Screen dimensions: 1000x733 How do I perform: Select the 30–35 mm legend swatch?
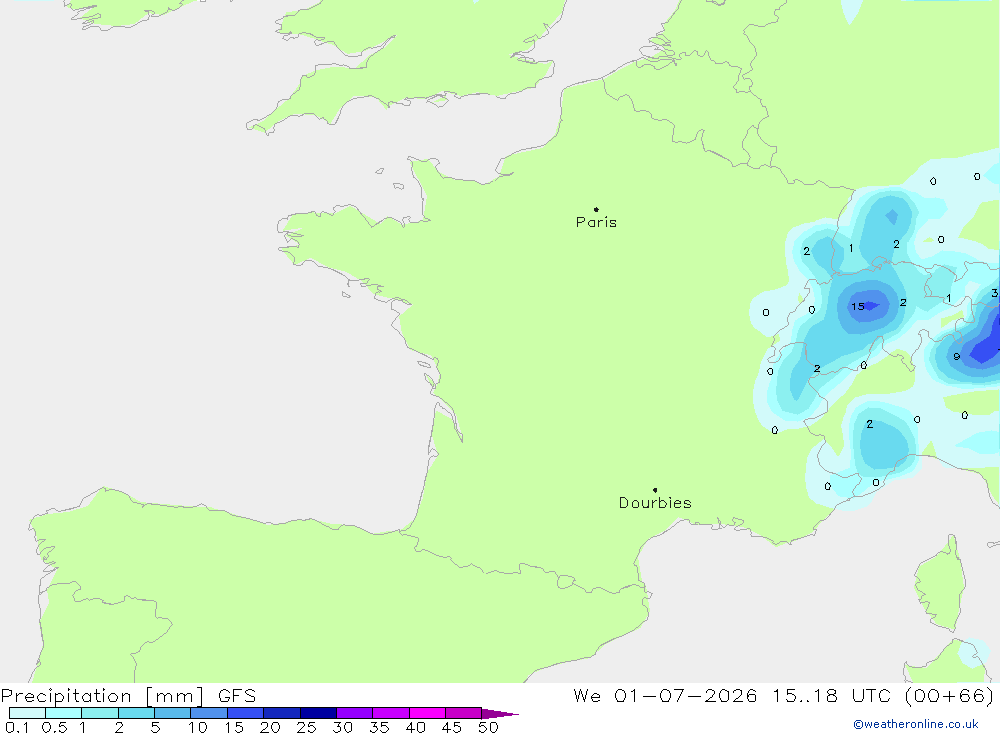click(355, 713)
